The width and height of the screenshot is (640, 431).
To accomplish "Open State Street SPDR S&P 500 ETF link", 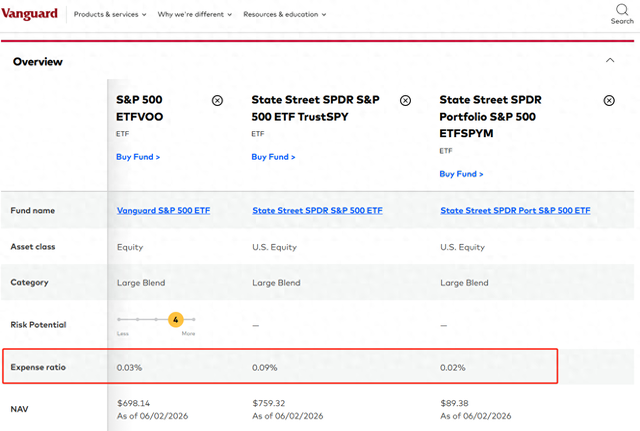I will (317, 211).
